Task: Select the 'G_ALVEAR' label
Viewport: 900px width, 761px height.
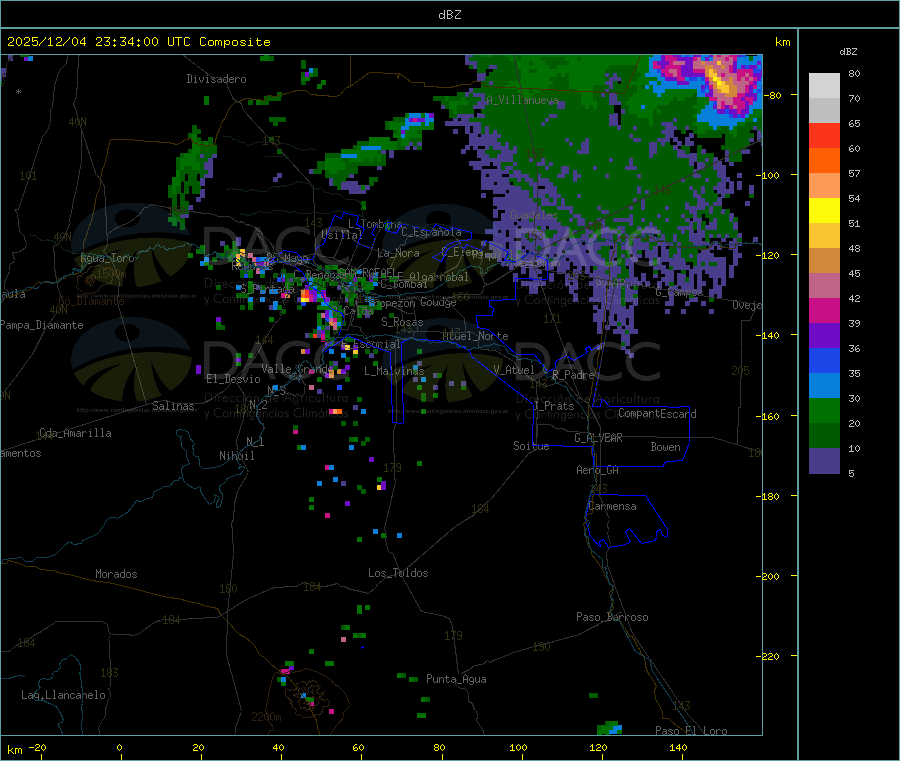Action: [x=598, y=438]
